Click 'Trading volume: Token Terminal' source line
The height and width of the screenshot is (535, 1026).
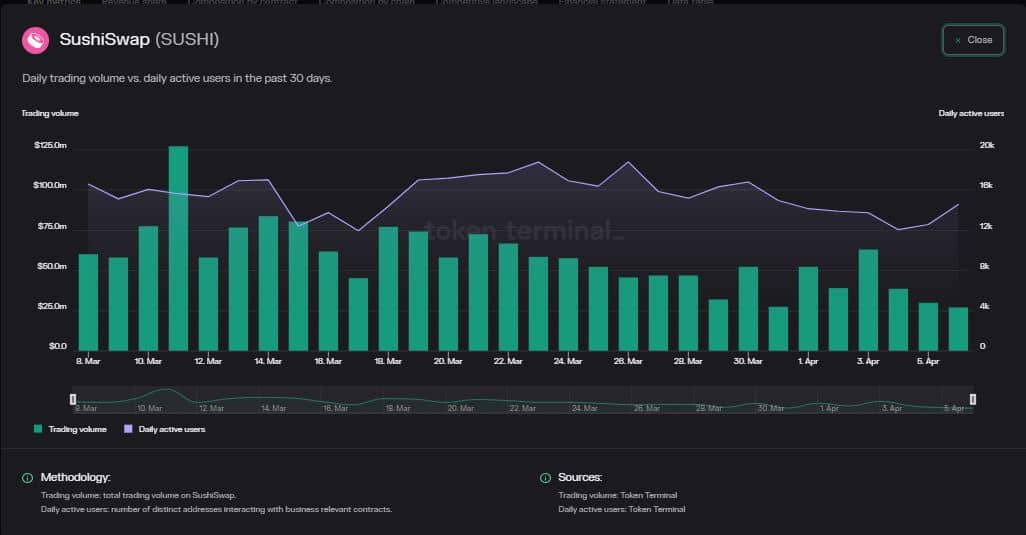618,495
